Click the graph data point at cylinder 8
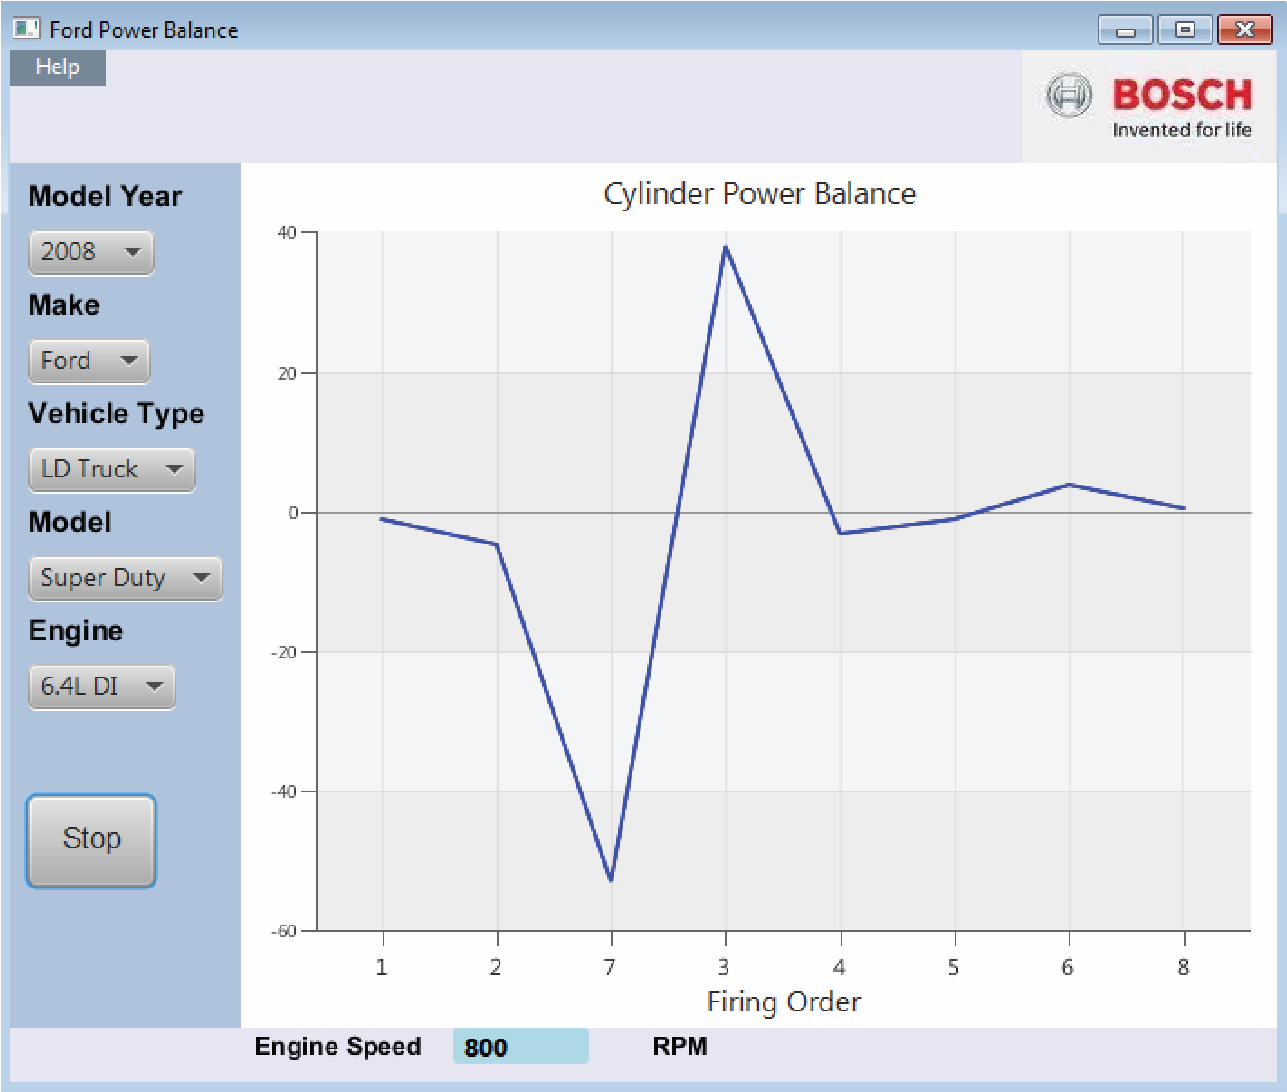Screen dimensions: 1287x1092 pyautogui.click(x=1184, y=508)
